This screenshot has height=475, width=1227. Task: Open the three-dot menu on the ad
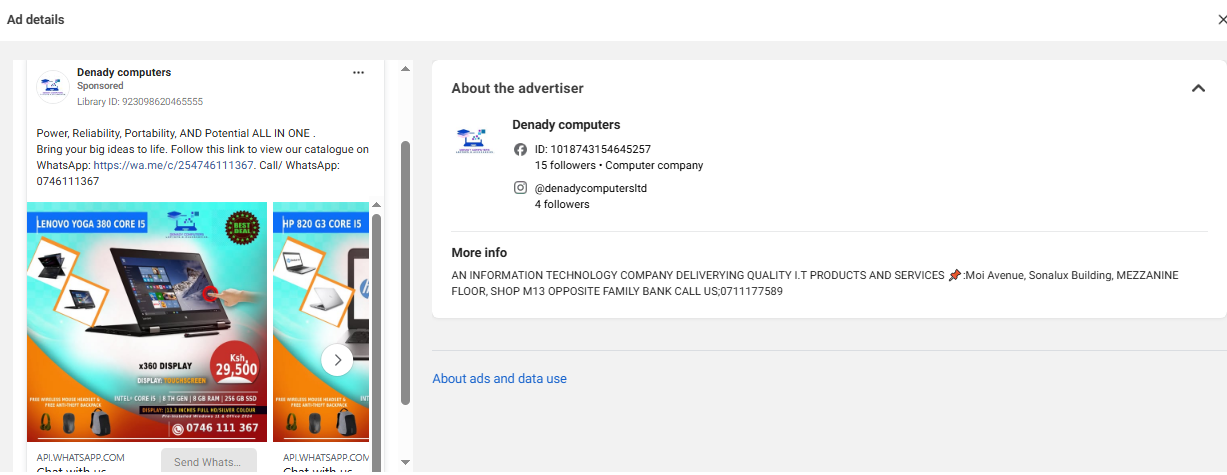click(x=359, y=72)
